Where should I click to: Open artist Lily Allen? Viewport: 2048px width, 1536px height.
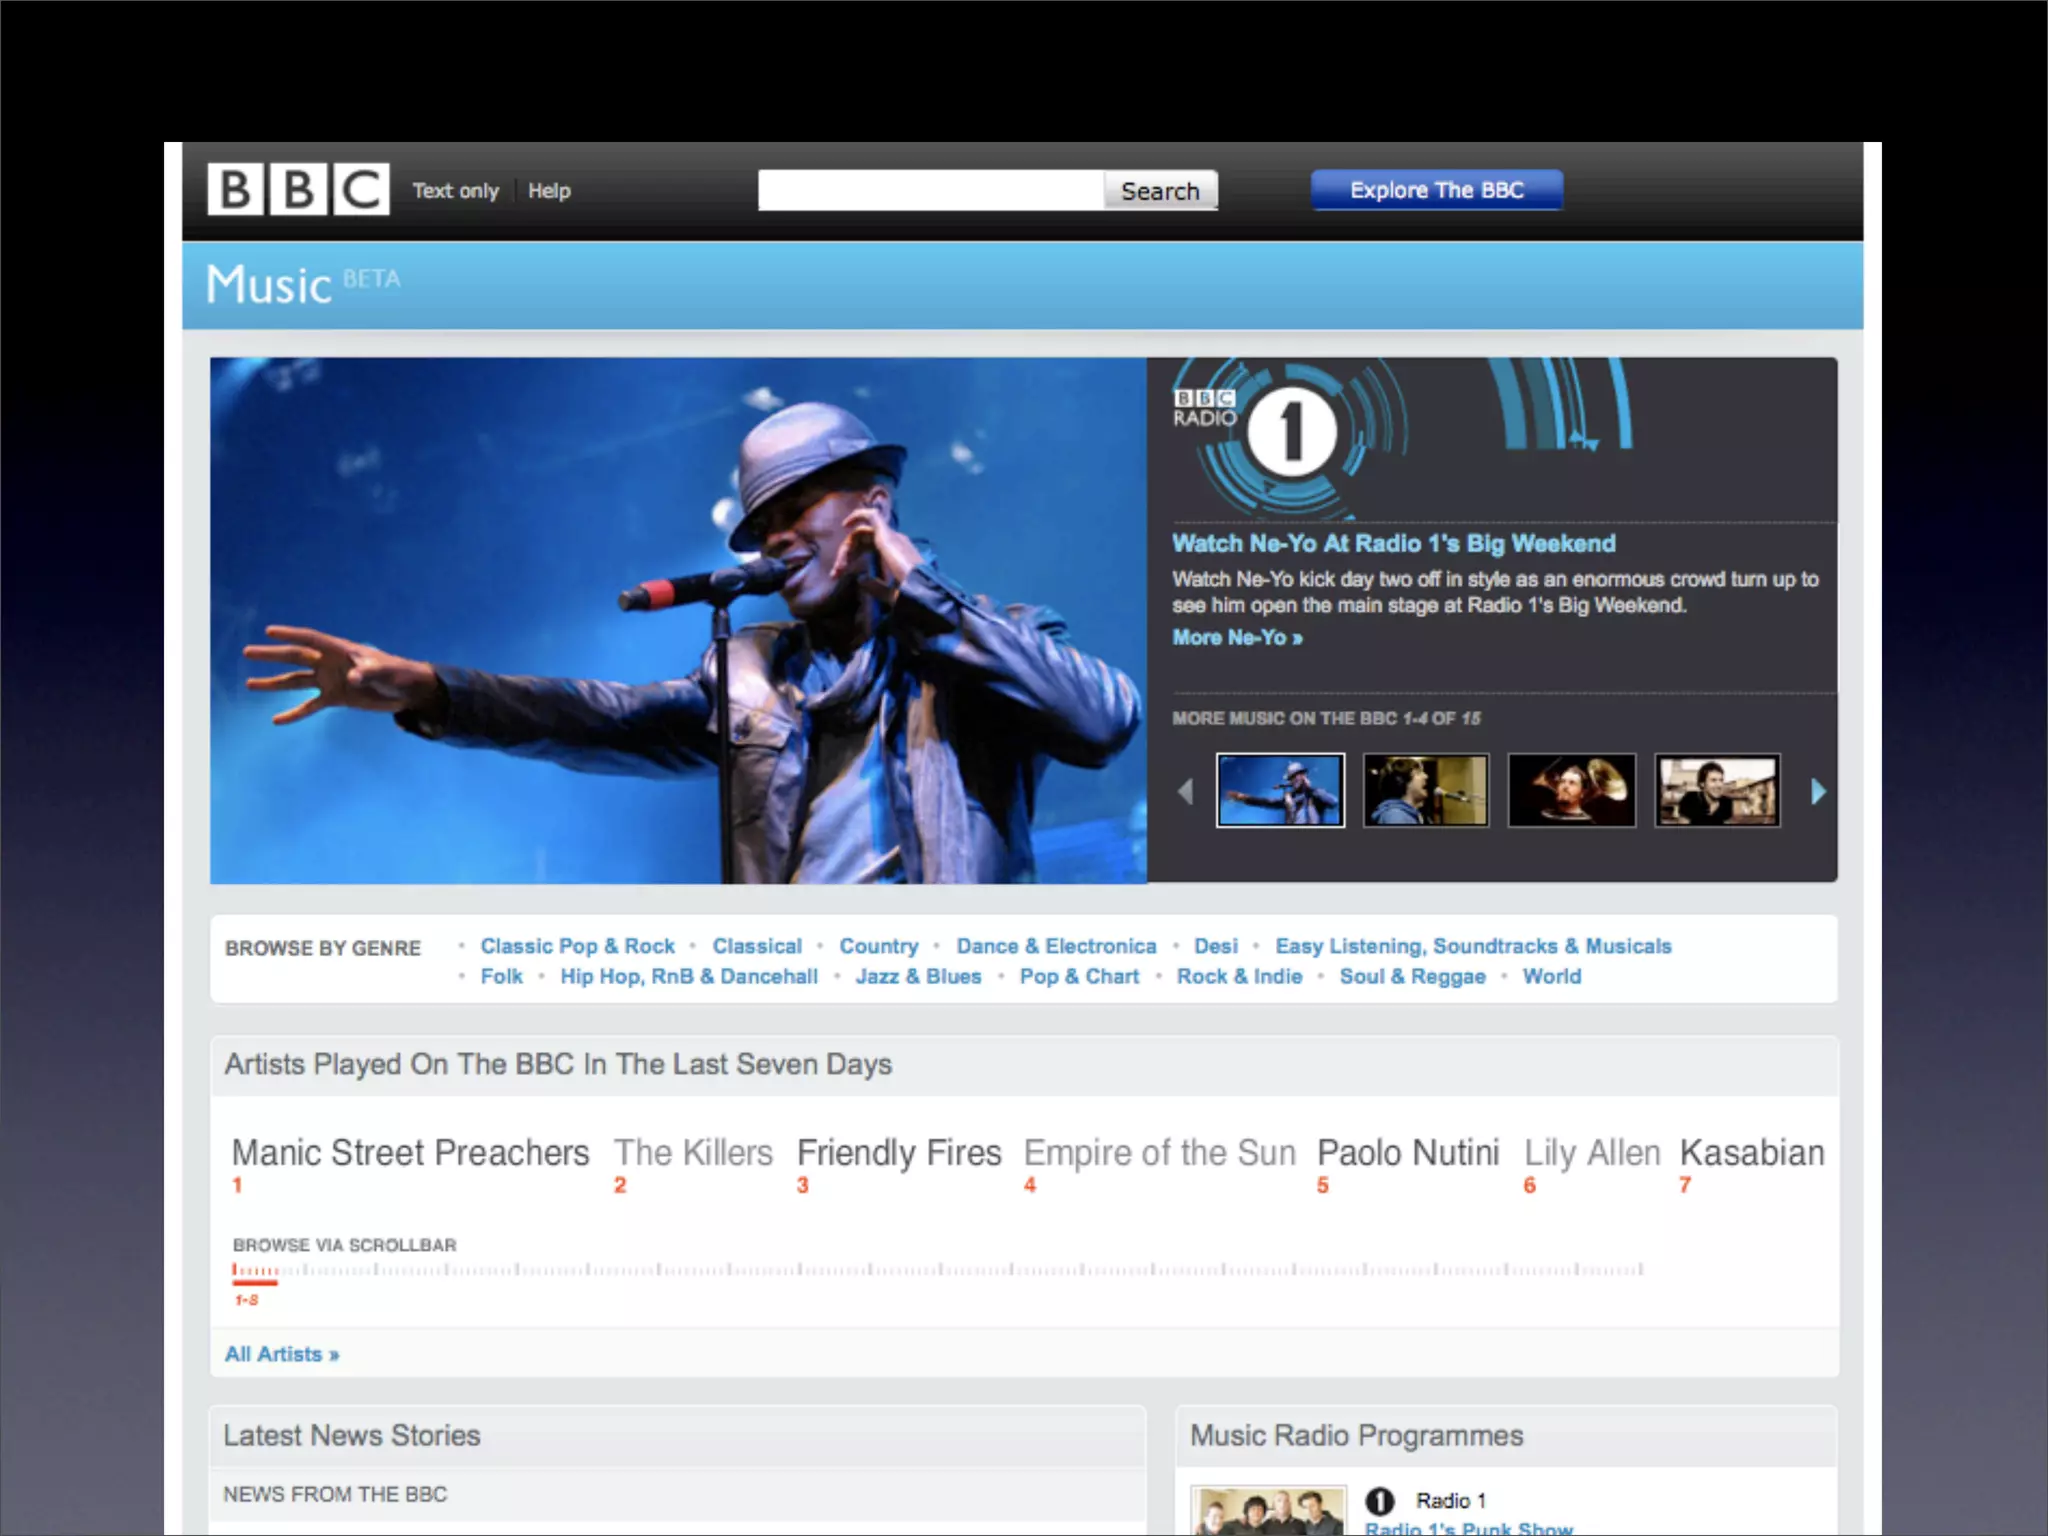[1592, 1153]
